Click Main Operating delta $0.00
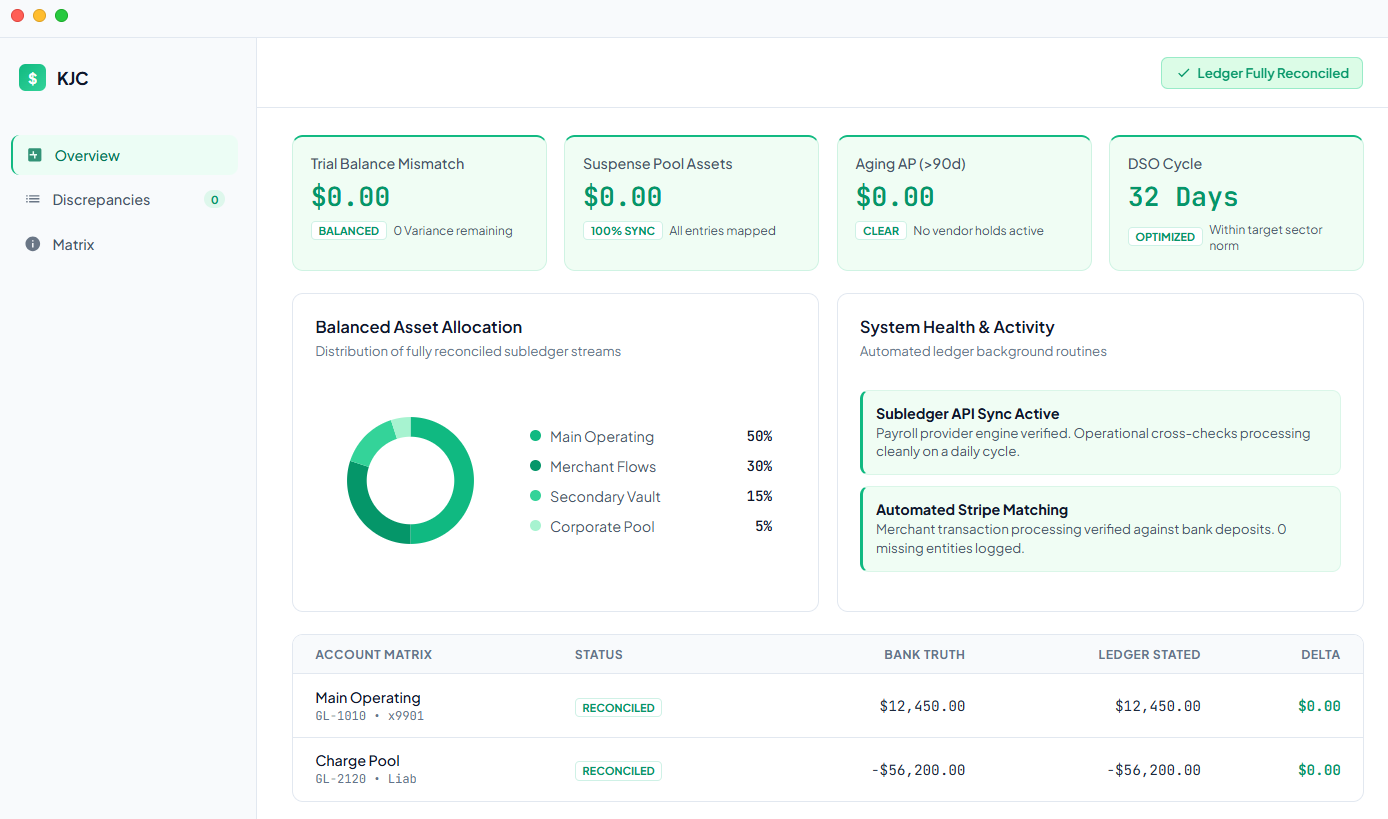The height and width of the screenshot is (819, 1388). [1319, 706]
